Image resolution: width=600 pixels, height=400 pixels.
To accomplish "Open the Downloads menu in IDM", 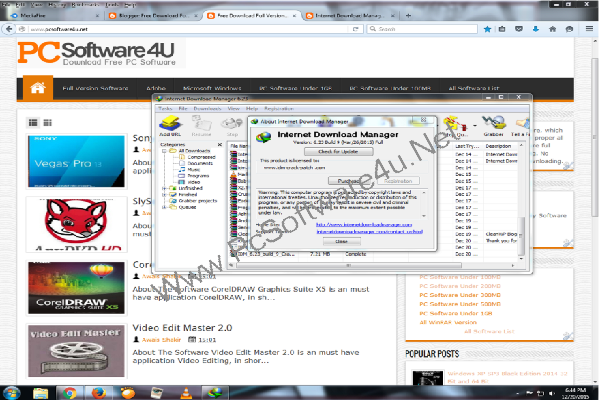I will pyautogui.click(x=207, y=109).
